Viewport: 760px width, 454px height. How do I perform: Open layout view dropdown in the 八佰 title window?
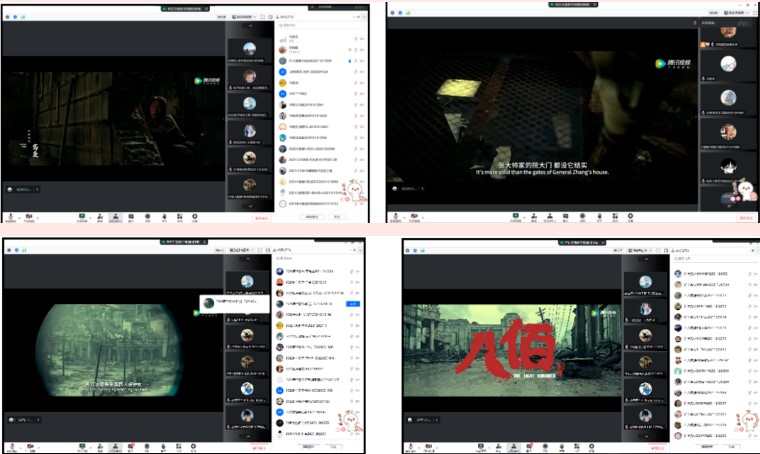pos(640,250)
